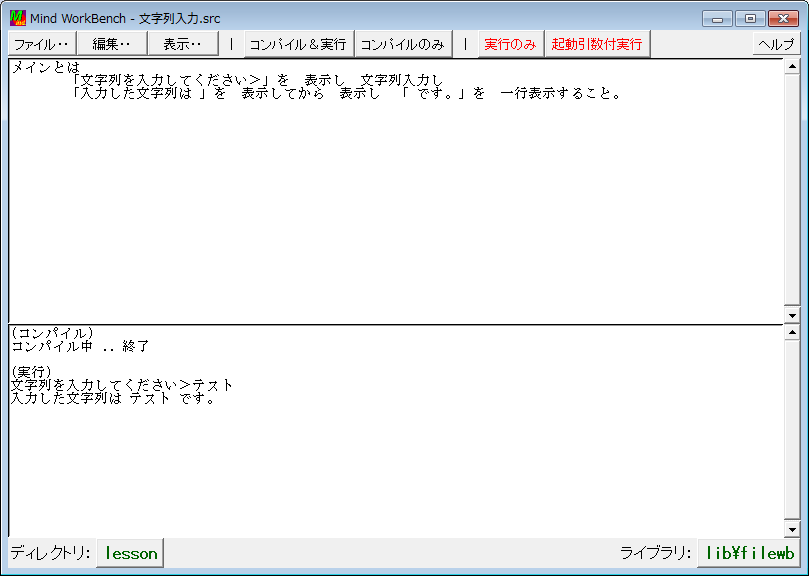Image resolution: width=809 pixels, height=576 pixels.
Task: Minimize the Mind WorkBench window
Action: [717, 19]
